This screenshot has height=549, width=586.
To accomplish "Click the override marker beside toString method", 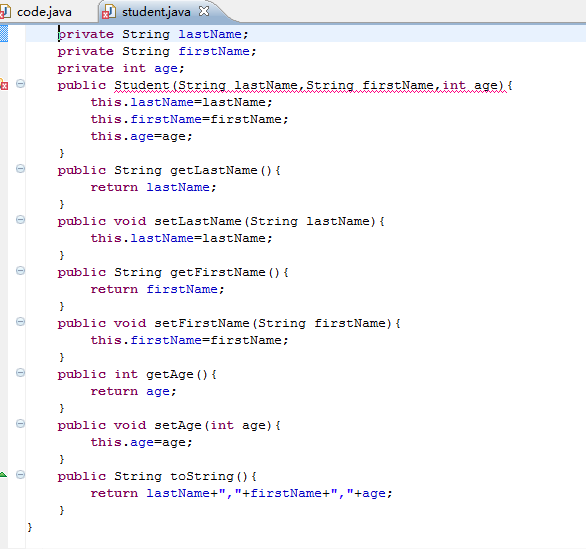I will [x=3, y=475].
